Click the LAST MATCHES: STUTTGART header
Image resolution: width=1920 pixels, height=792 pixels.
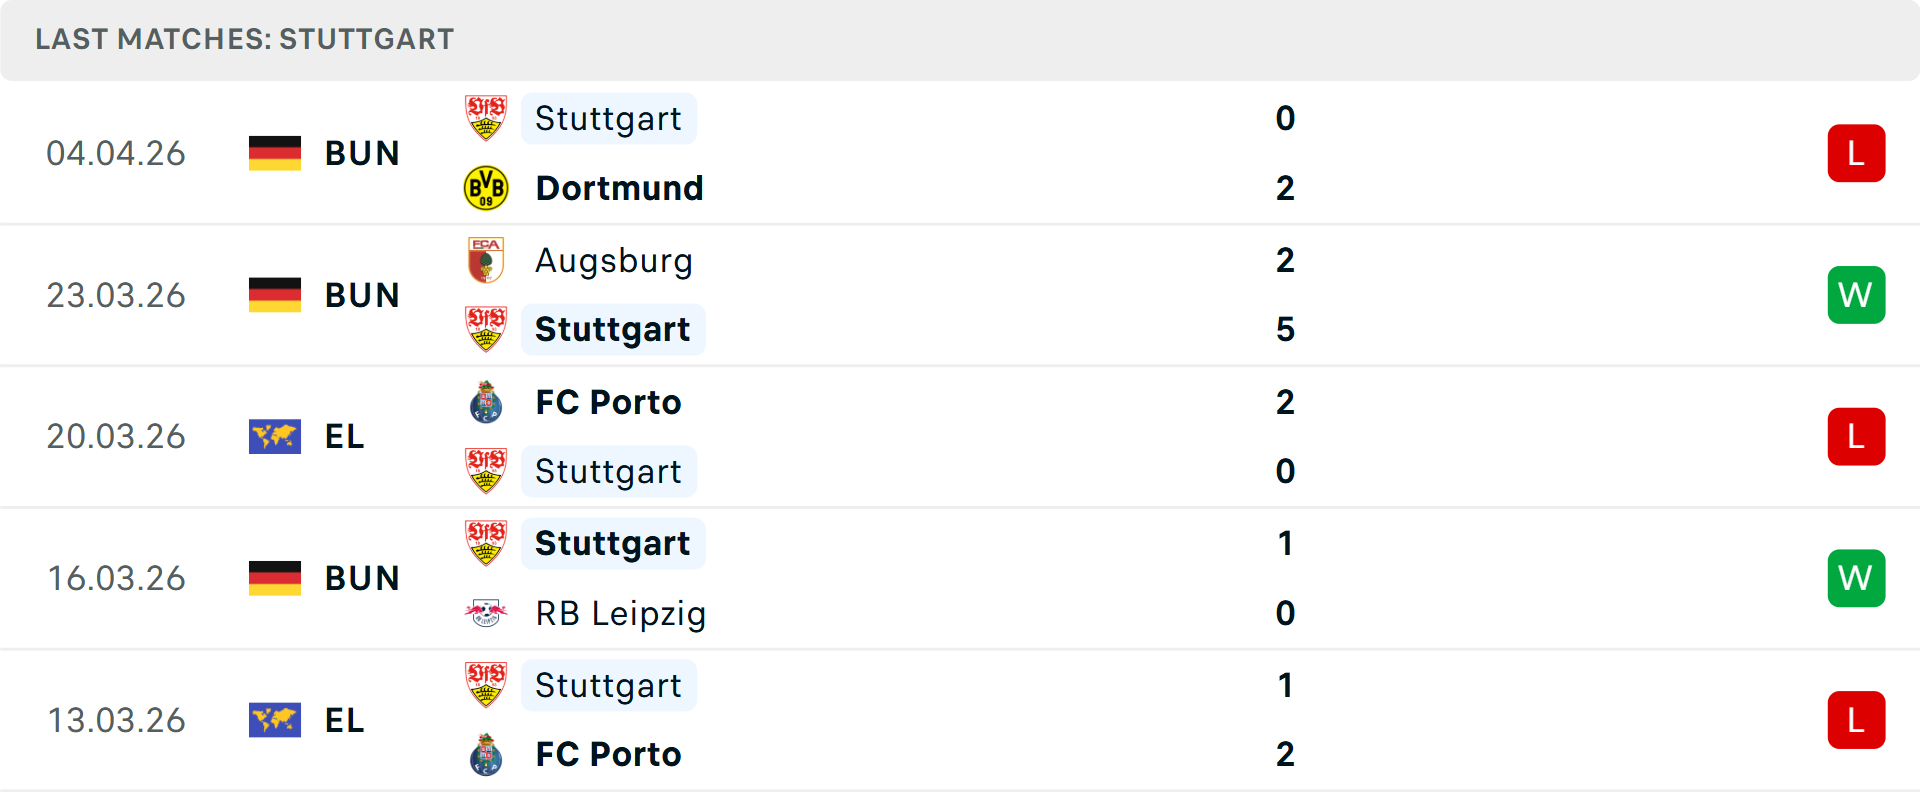(243, 39)
